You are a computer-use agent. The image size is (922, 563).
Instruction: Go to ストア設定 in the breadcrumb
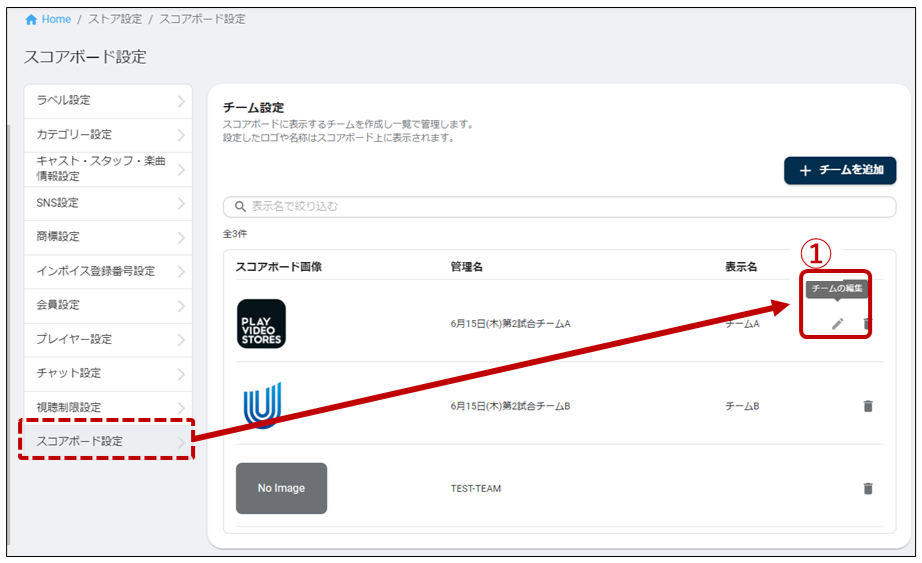coord(115,19)
